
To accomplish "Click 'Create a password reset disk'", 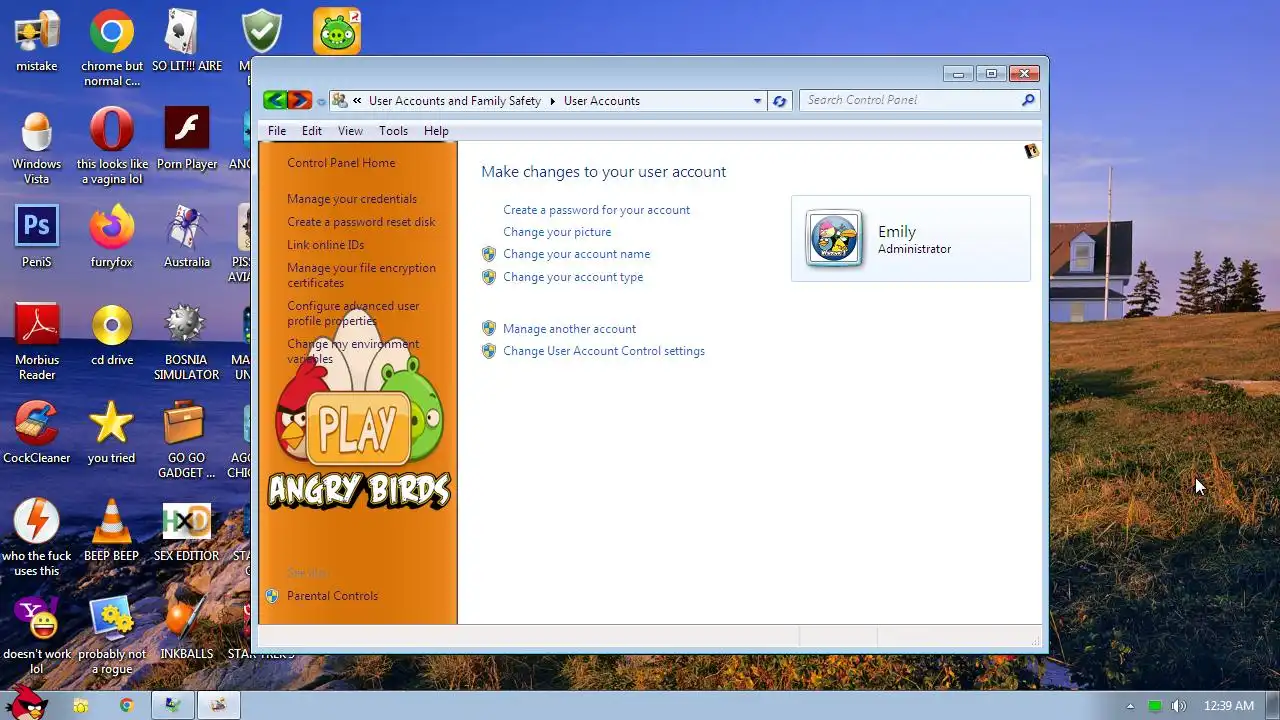I will 361,222.
